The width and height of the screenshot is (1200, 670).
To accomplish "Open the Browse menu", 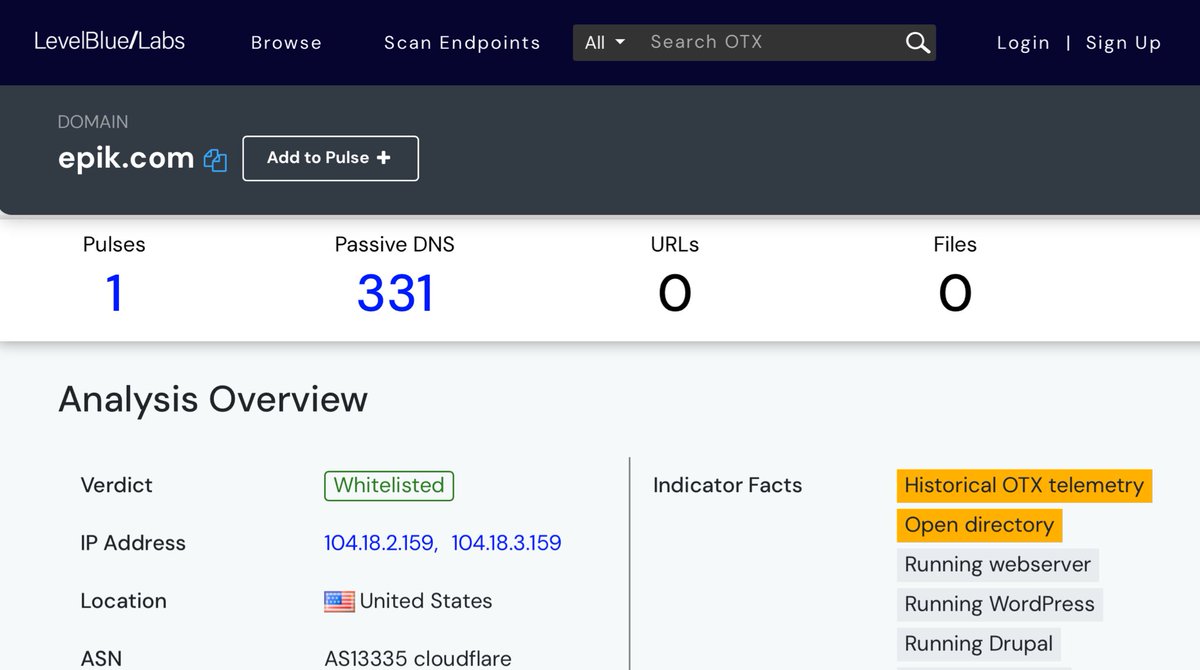I will pos(286,42).
